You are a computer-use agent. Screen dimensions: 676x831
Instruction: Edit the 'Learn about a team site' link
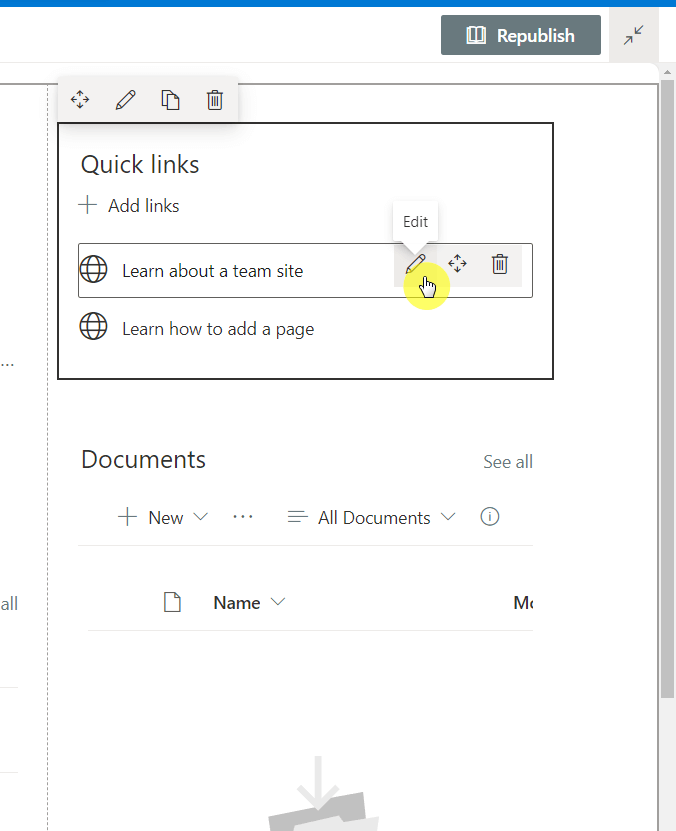pos(415,263)
